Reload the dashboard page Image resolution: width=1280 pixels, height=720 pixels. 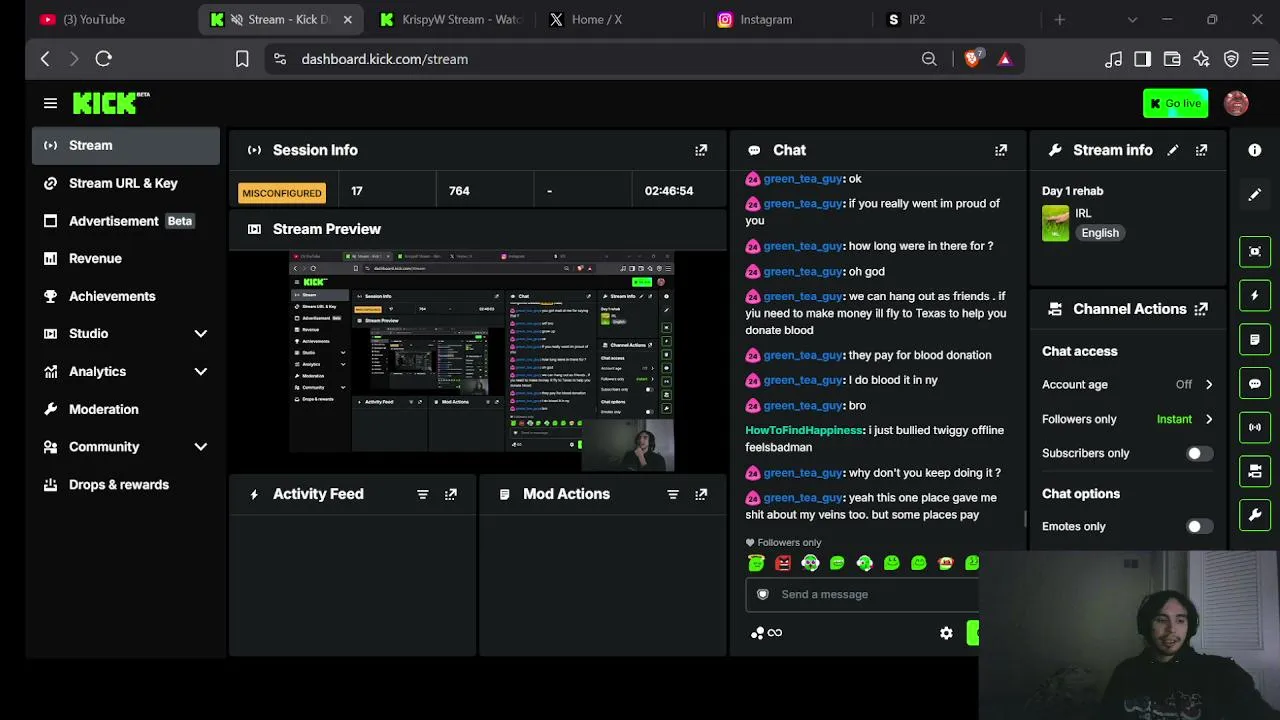pos(103,59)
